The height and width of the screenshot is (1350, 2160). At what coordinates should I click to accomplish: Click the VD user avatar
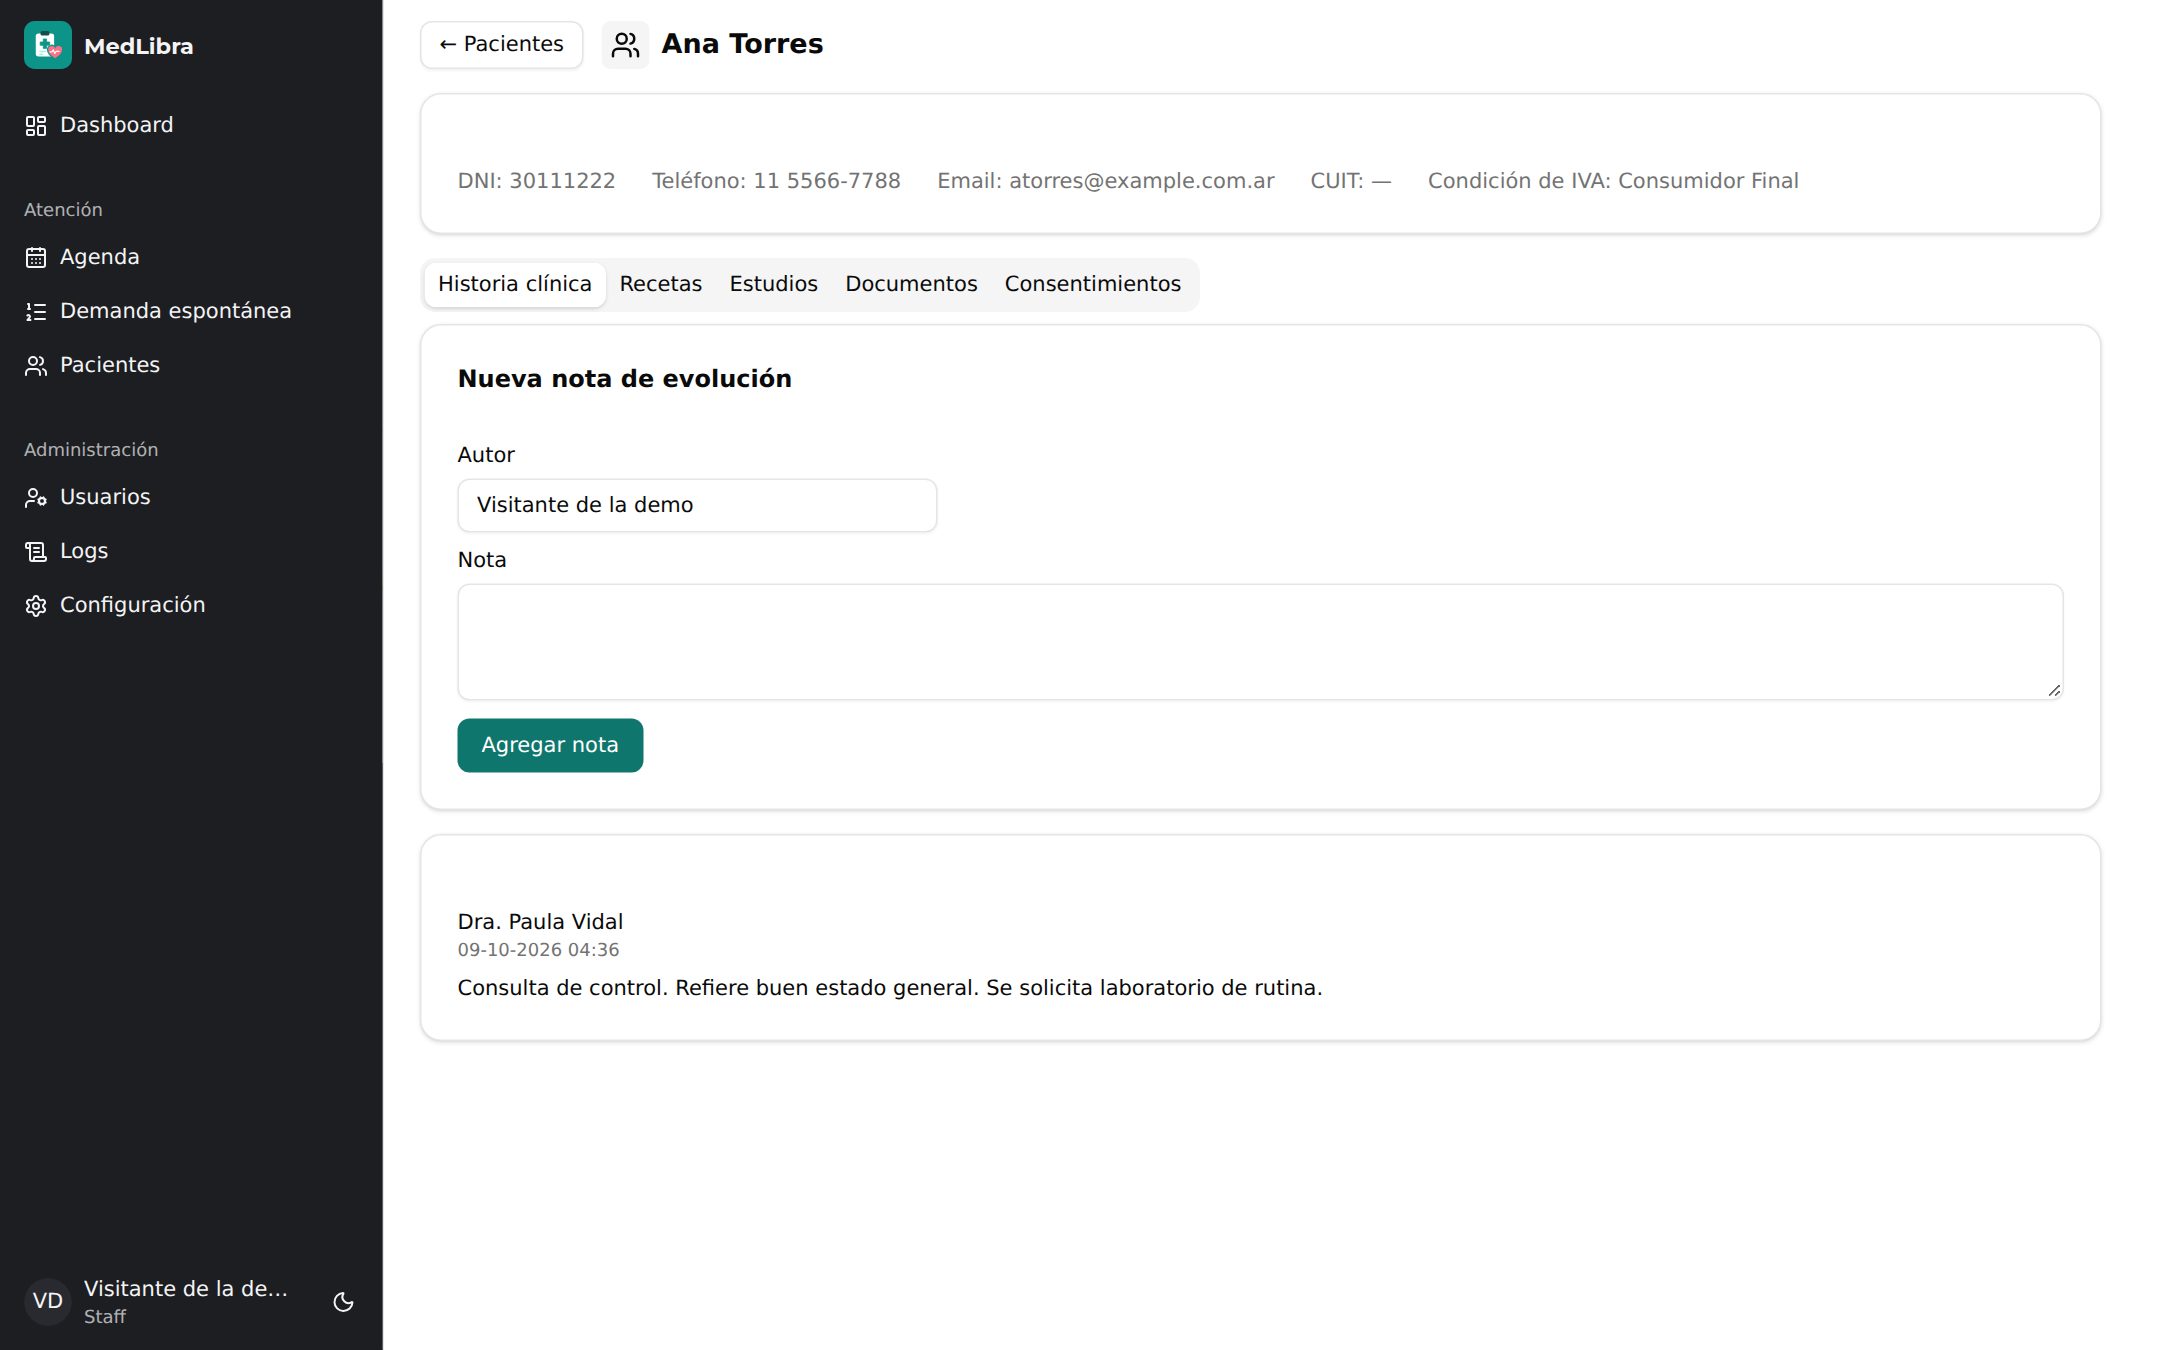pos(47,1301)
